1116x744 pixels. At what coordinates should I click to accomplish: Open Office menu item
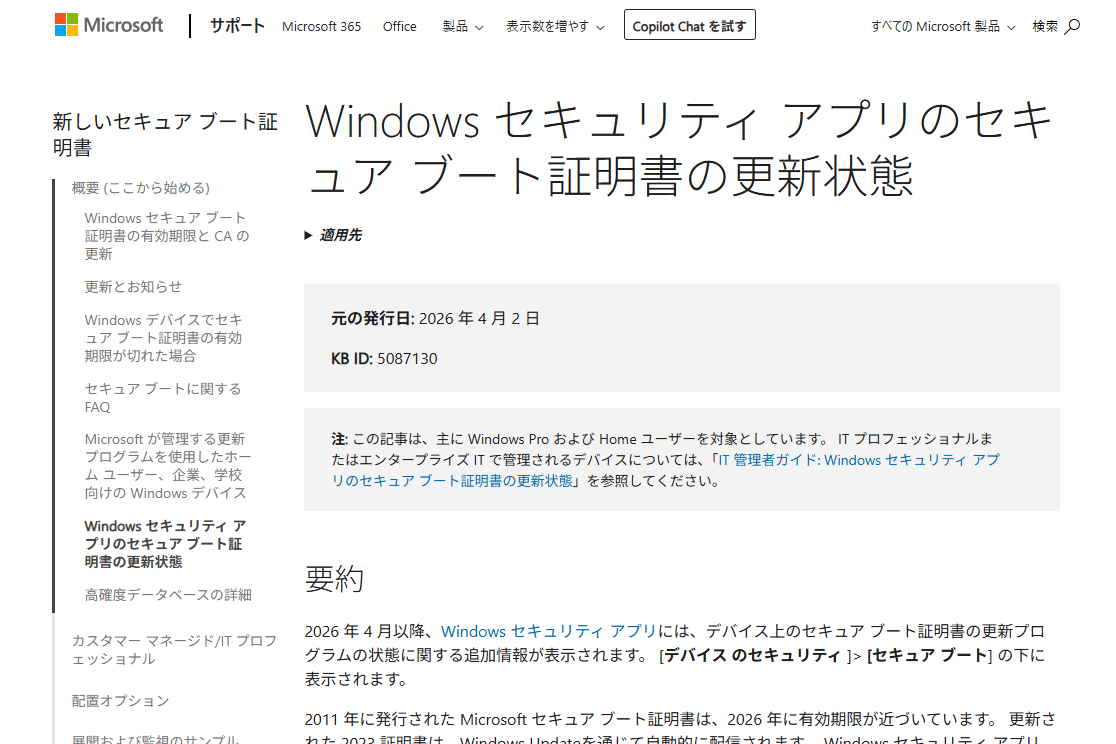(399, 26)
